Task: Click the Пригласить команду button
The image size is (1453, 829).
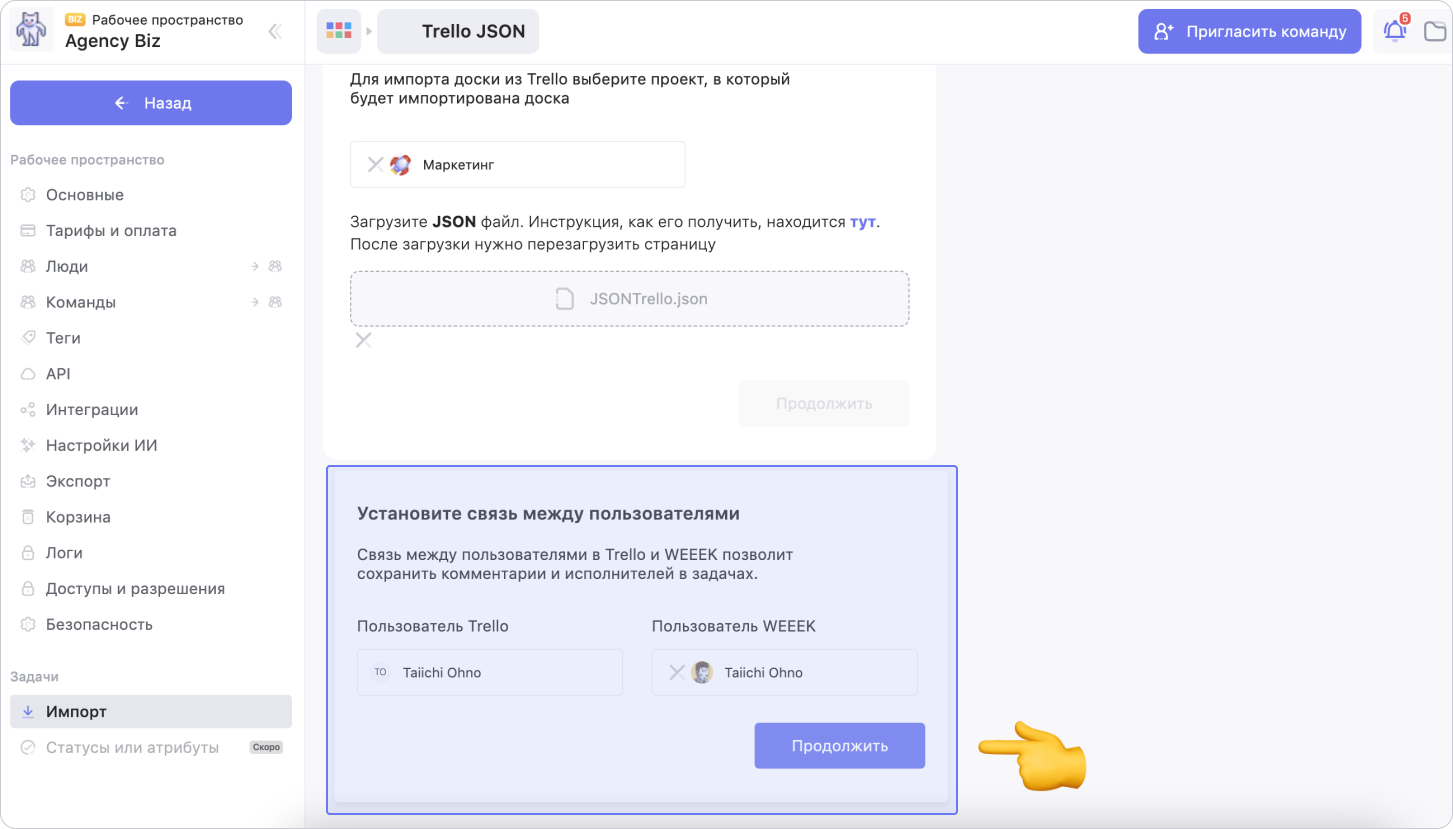Action: (1249, 31)
